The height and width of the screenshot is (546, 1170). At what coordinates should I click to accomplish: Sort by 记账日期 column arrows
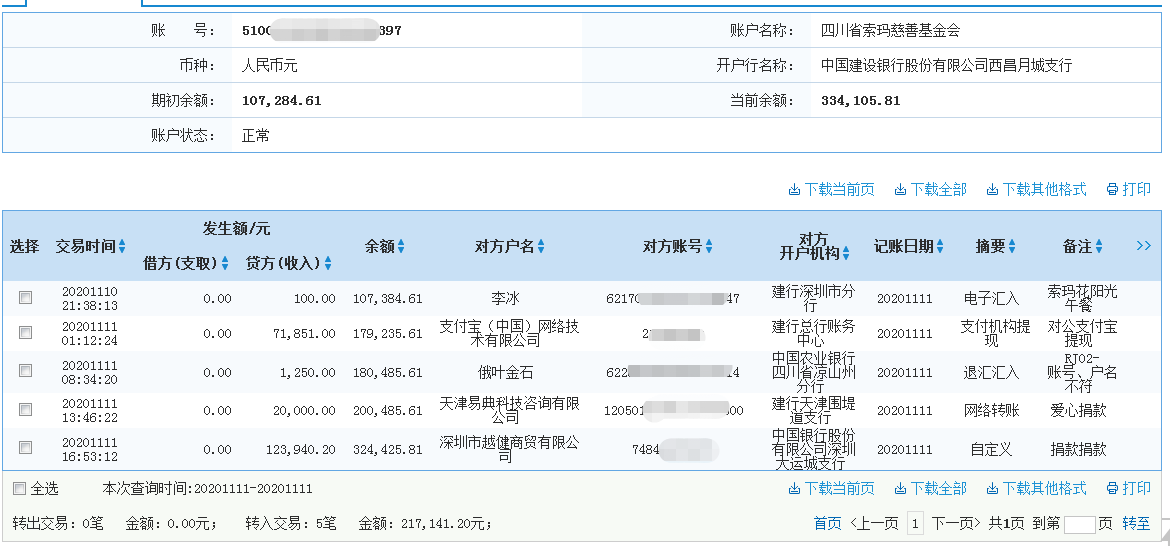940,246
